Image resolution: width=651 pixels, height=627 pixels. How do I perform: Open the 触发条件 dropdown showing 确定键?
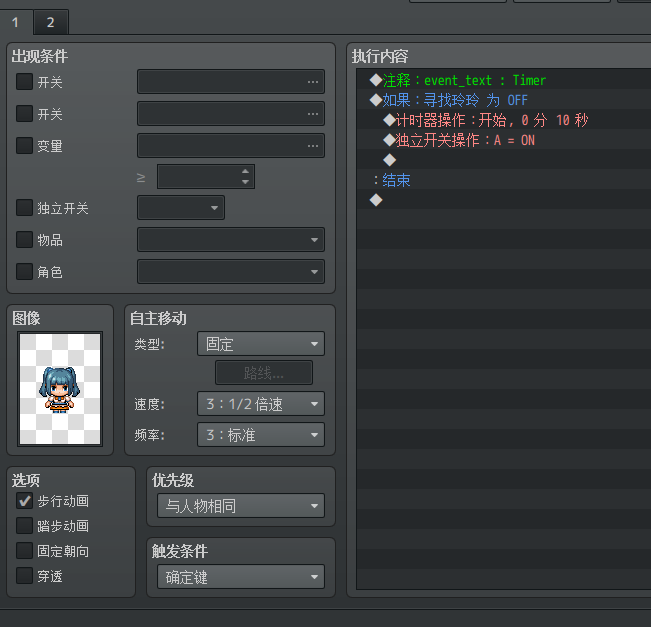pos(241,577)
